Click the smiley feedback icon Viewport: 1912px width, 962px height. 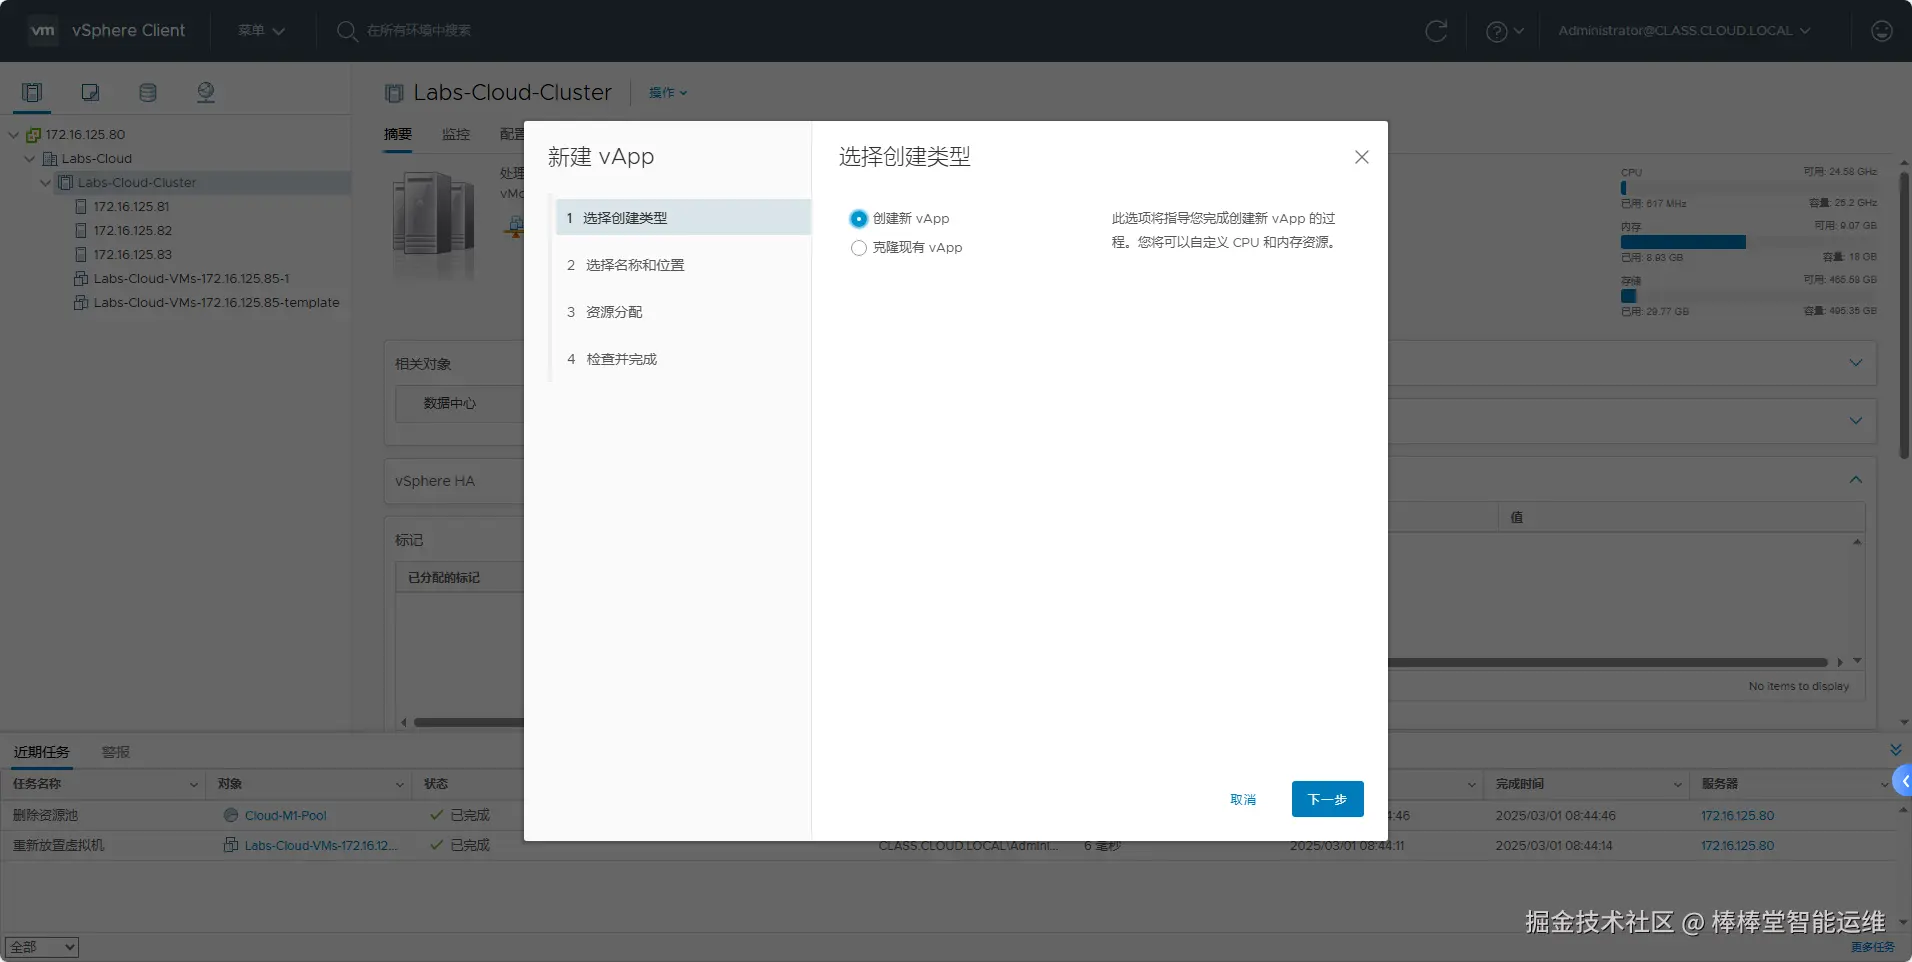pyautogui.click(x=1881, y=31)
